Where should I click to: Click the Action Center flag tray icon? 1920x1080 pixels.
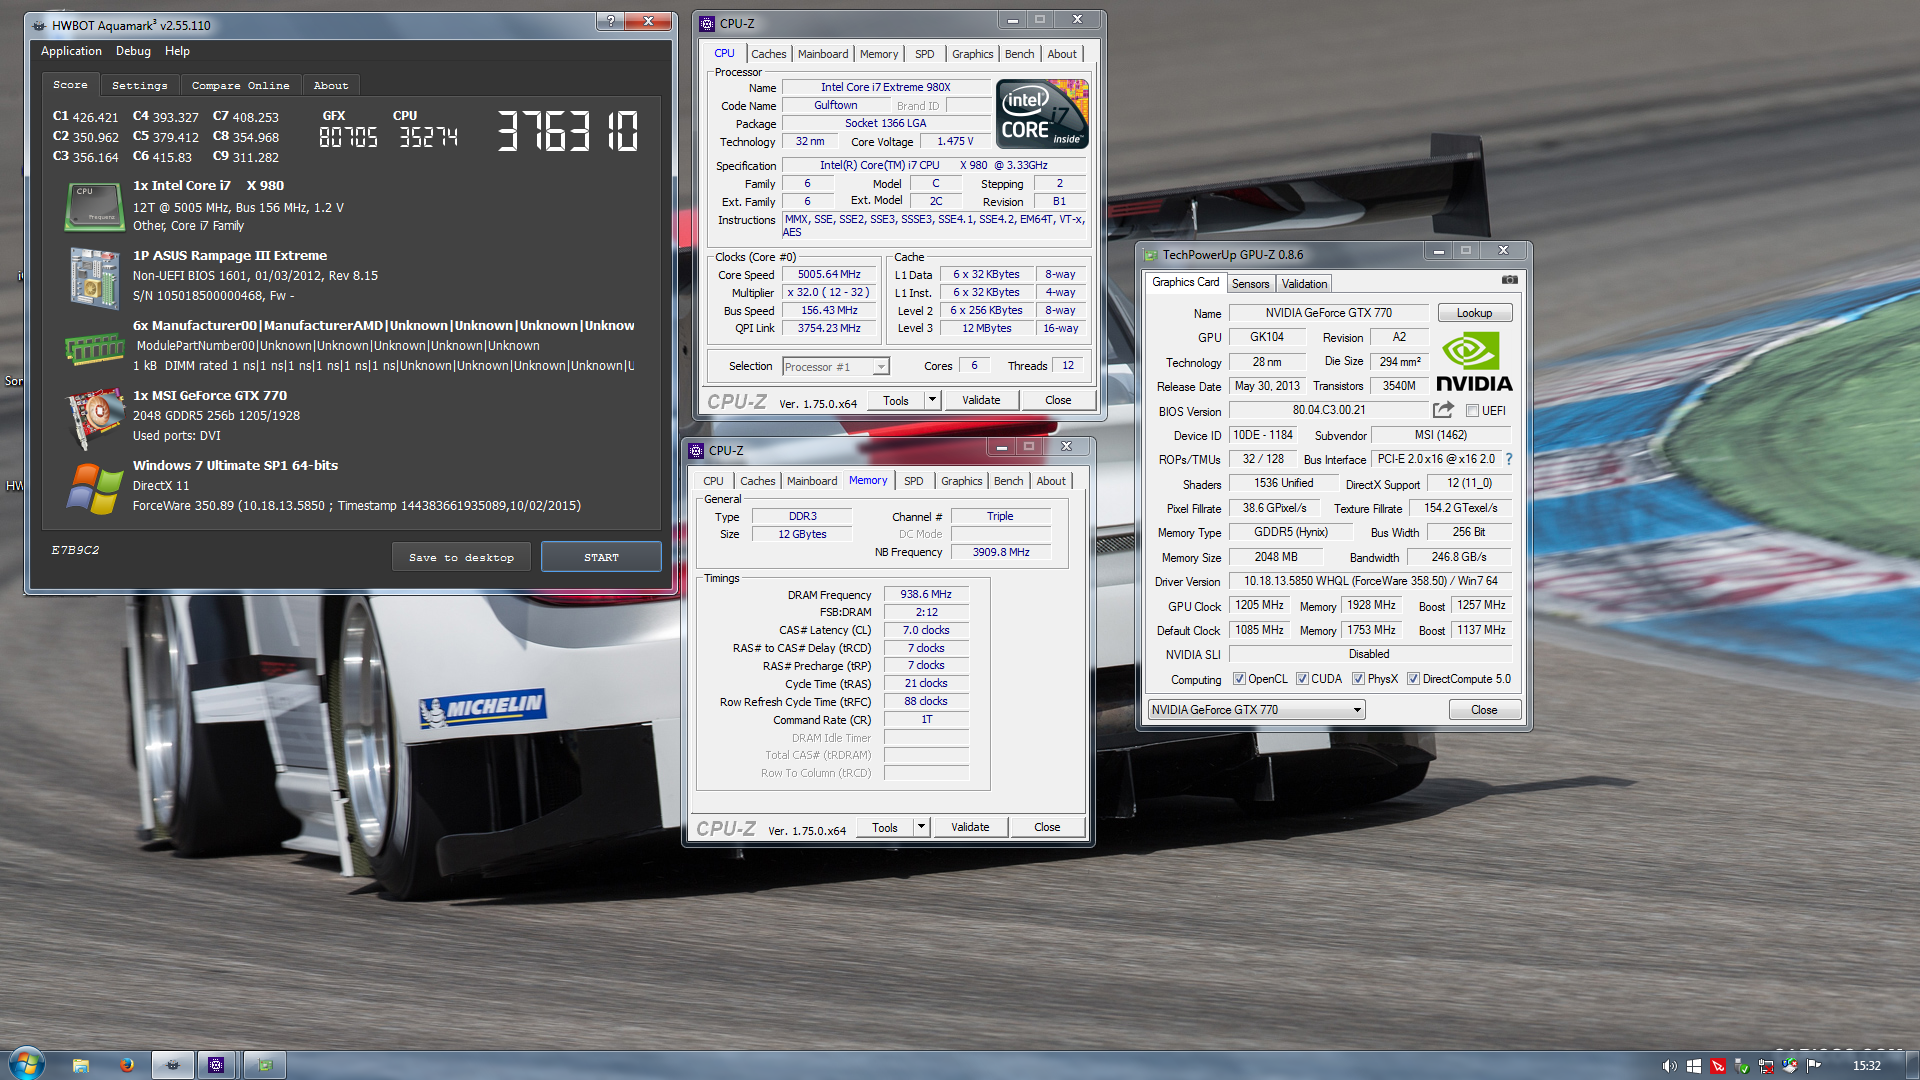(1813, 1066)
